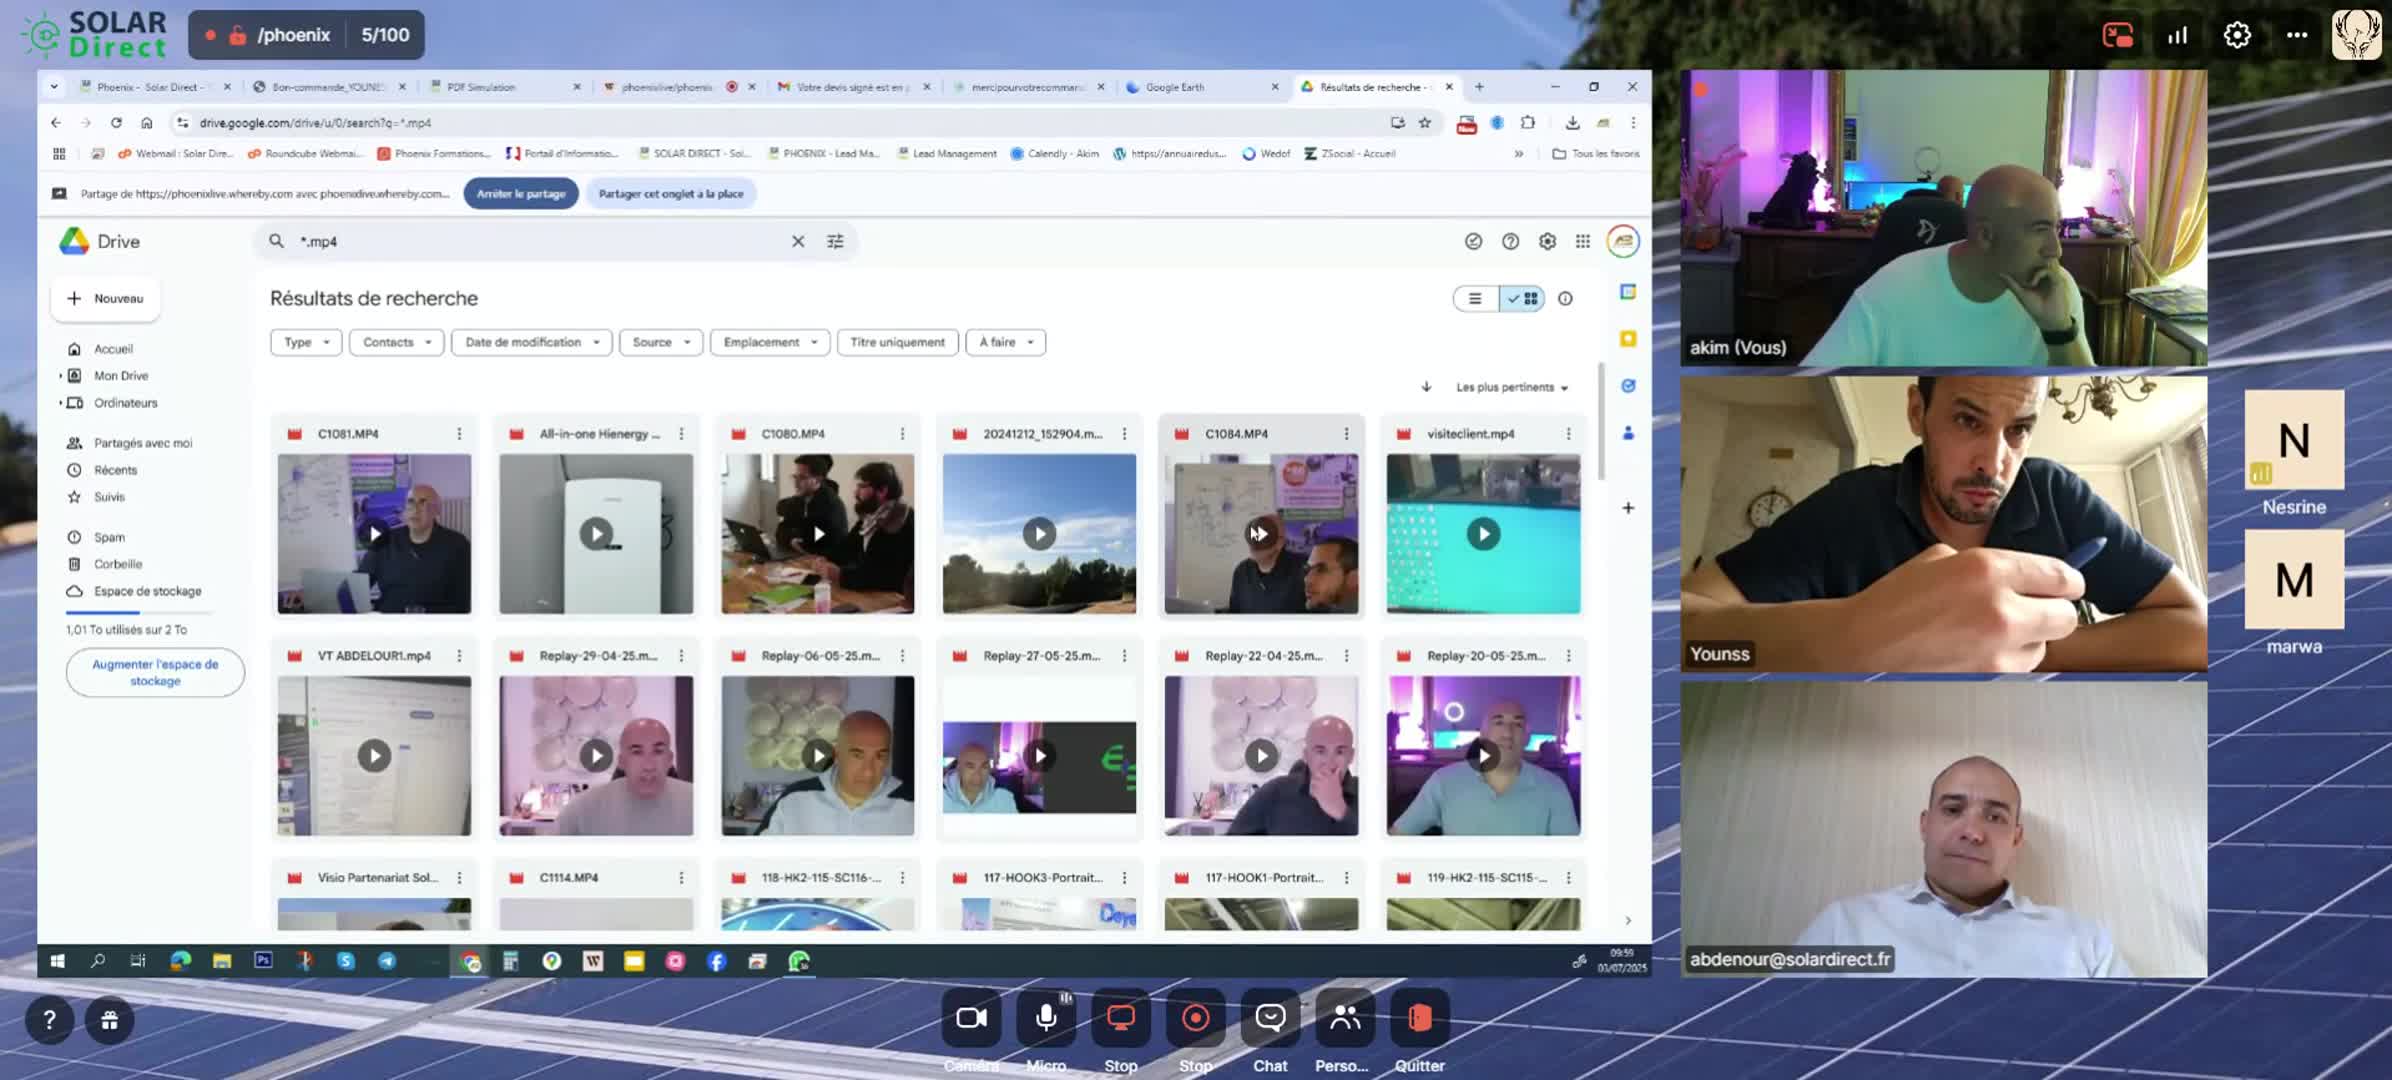Open Partagés avec moi

tap(141, 443)
